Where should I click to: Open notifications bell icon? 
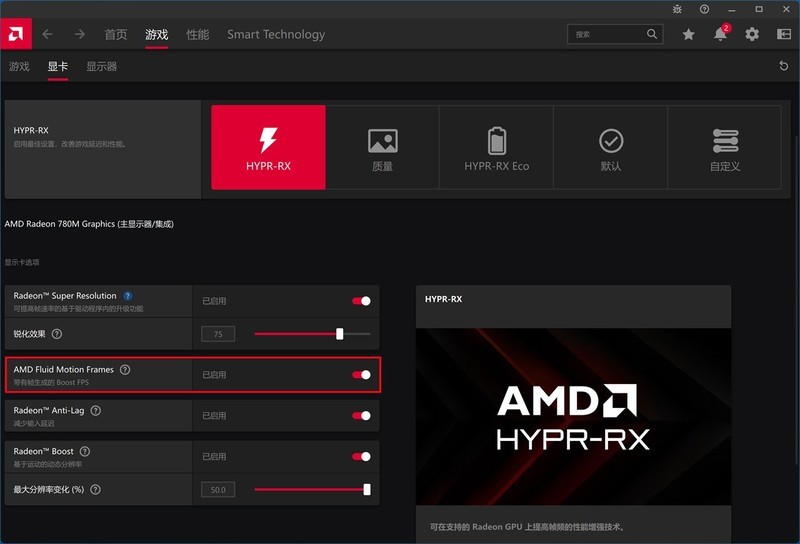pyautogui.click(x=720, y=34)
